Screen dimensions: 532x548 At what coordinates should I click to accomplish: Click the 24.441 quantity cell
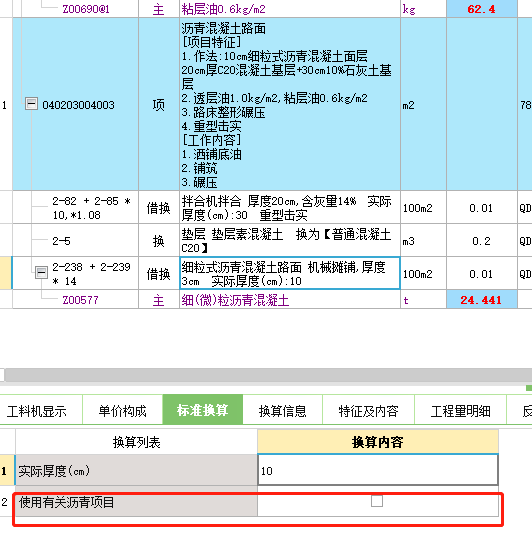[x=482, y=300]
